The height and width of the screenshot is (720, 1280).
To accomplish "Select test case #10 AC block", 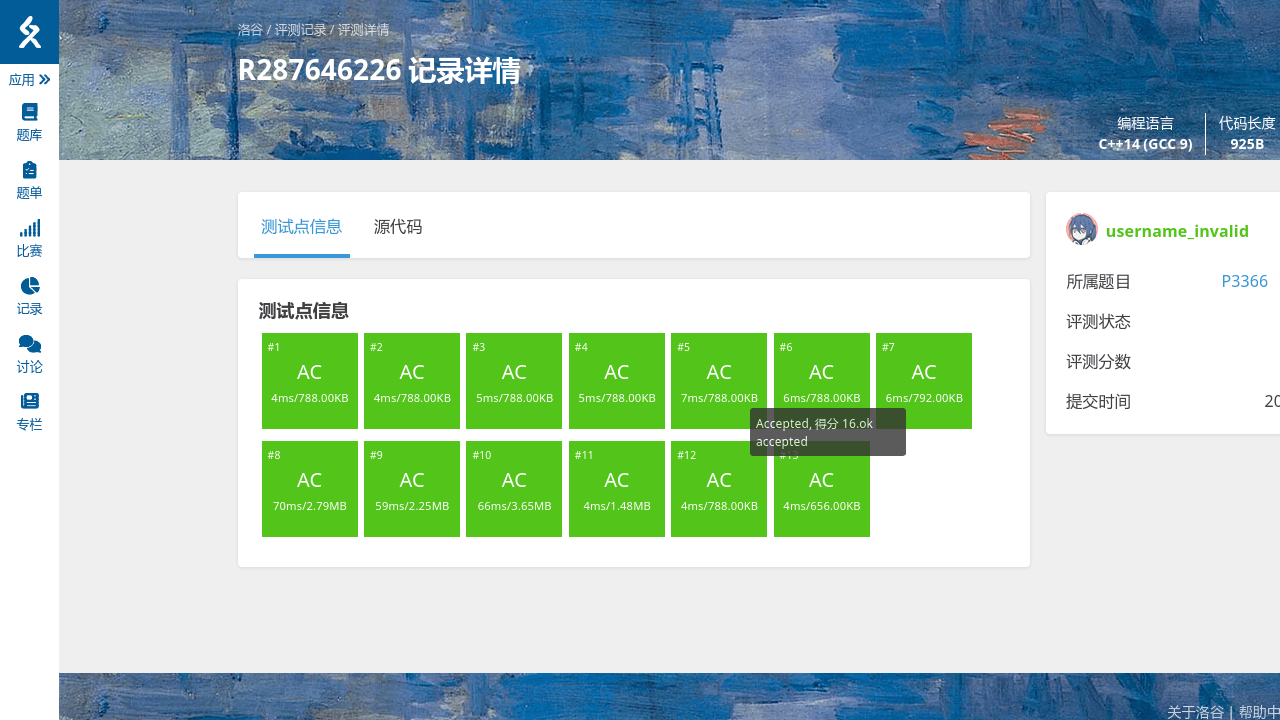I will pyautogui.click(x=514, y=489).
